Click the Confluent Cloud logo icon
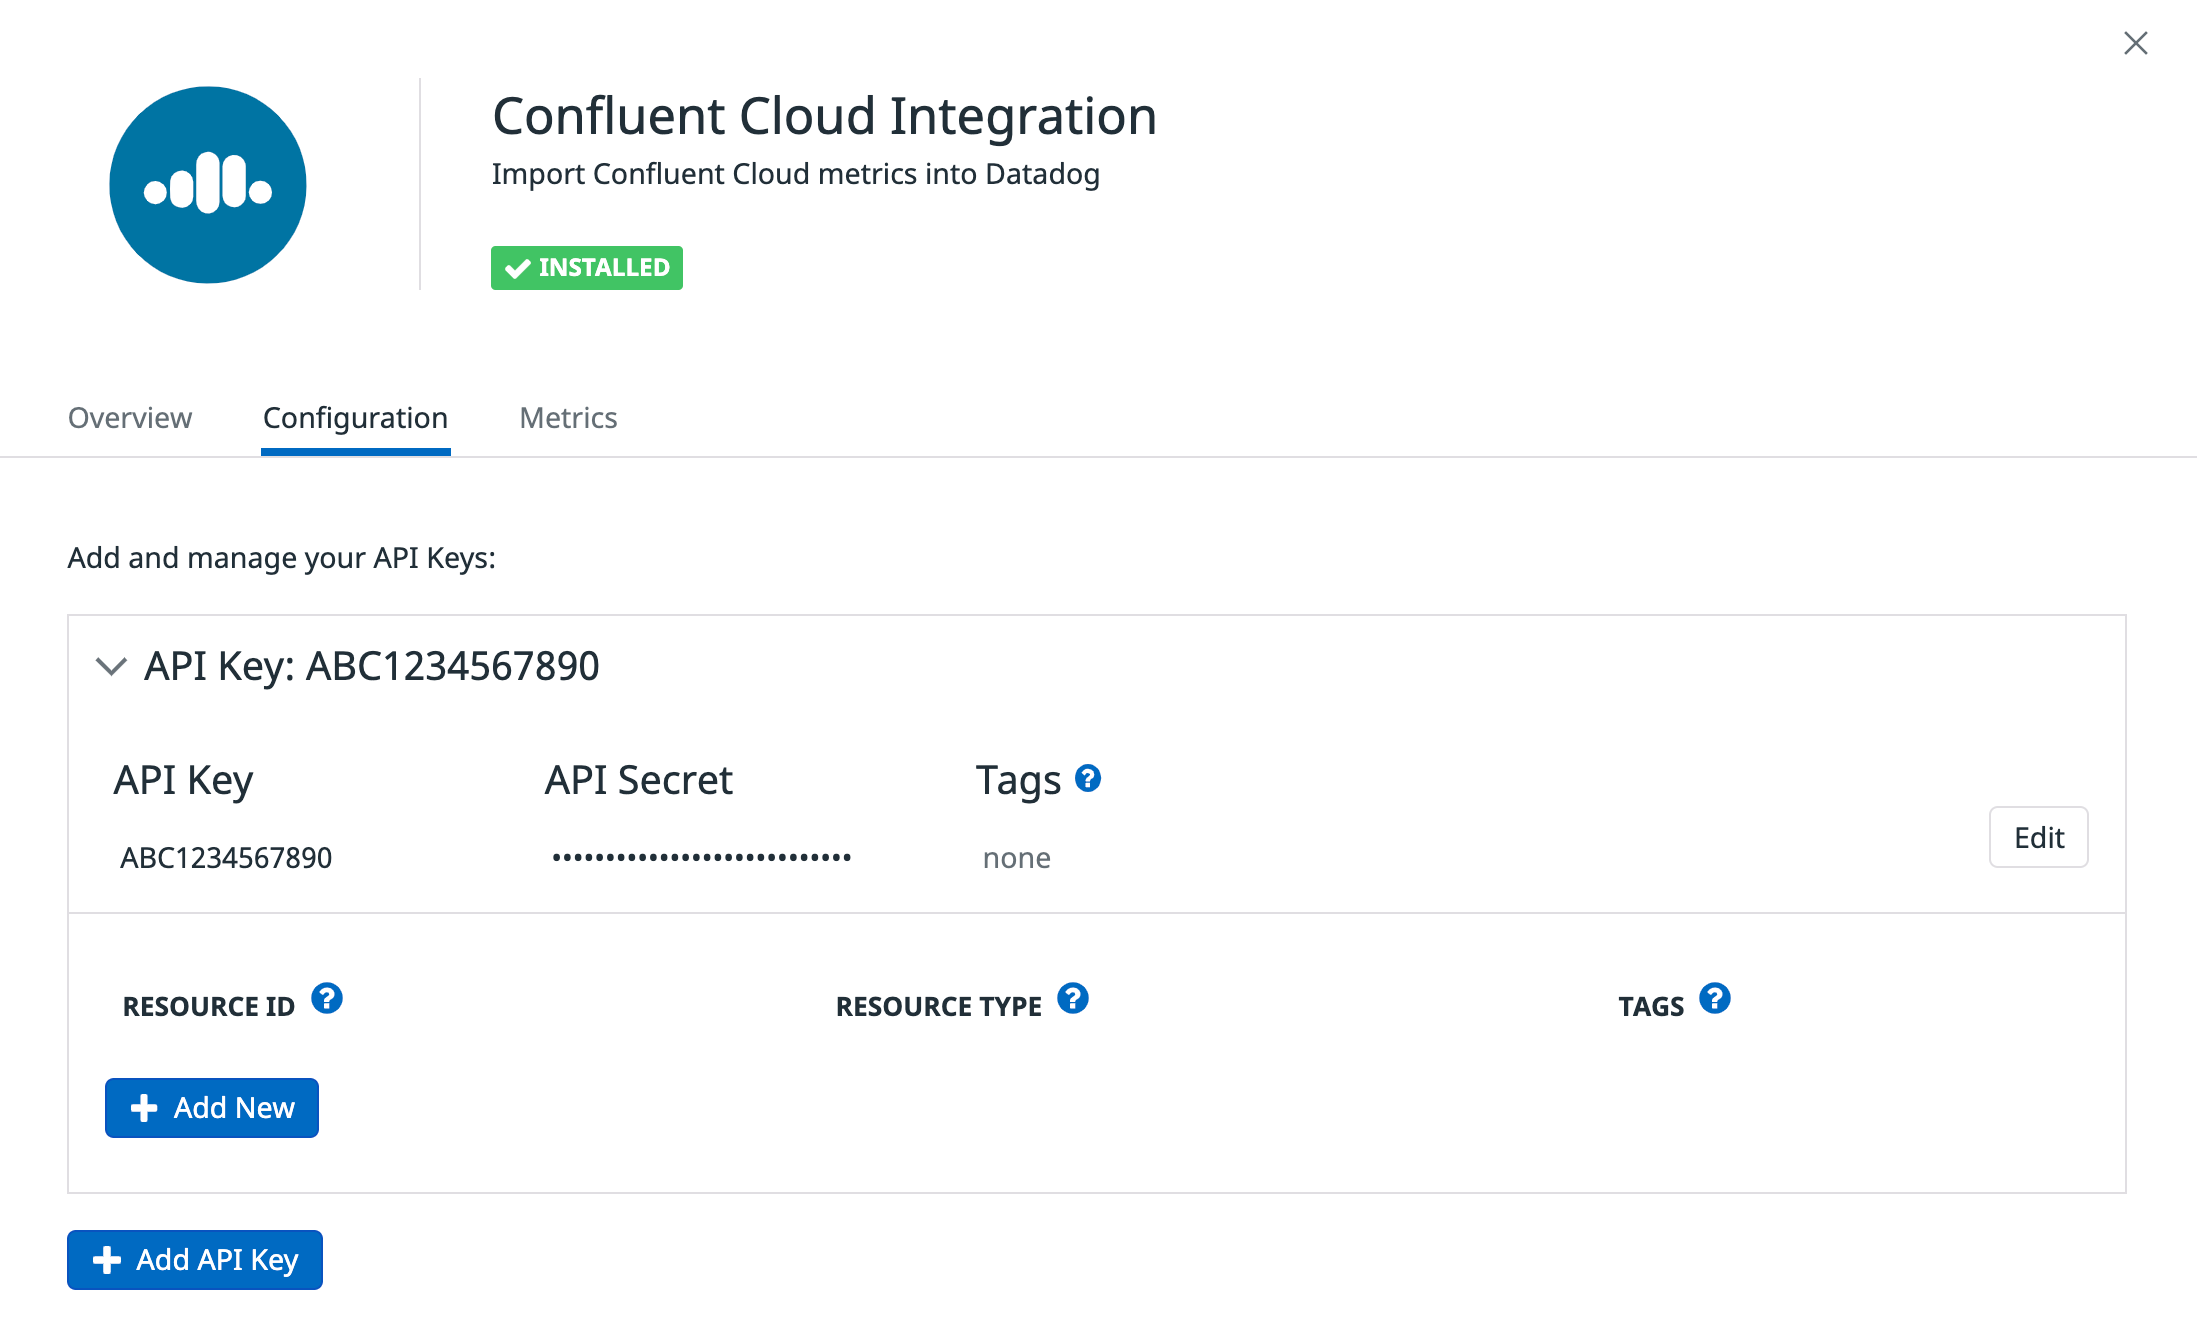The height and width of the screenshot is (1324, 2197). click(x=207, y=185)
